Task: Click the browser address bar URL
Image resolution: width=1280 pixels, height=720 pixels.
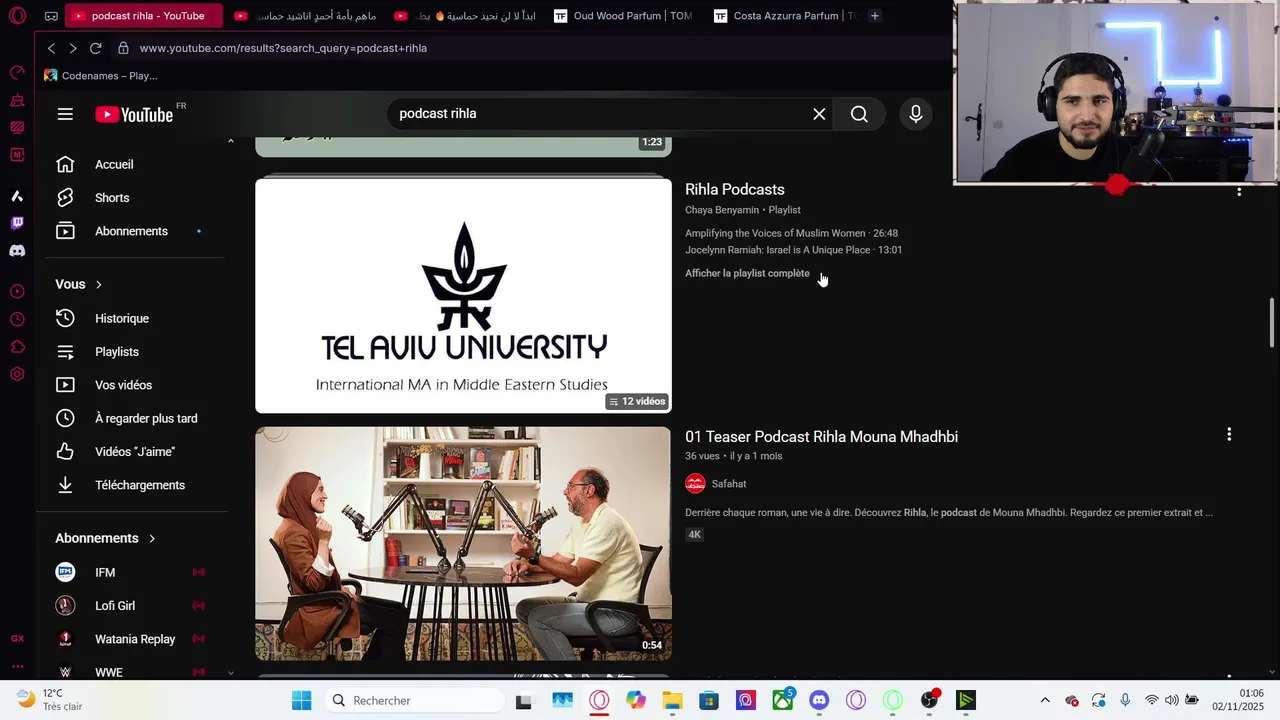Action: (x=283, y=48)
